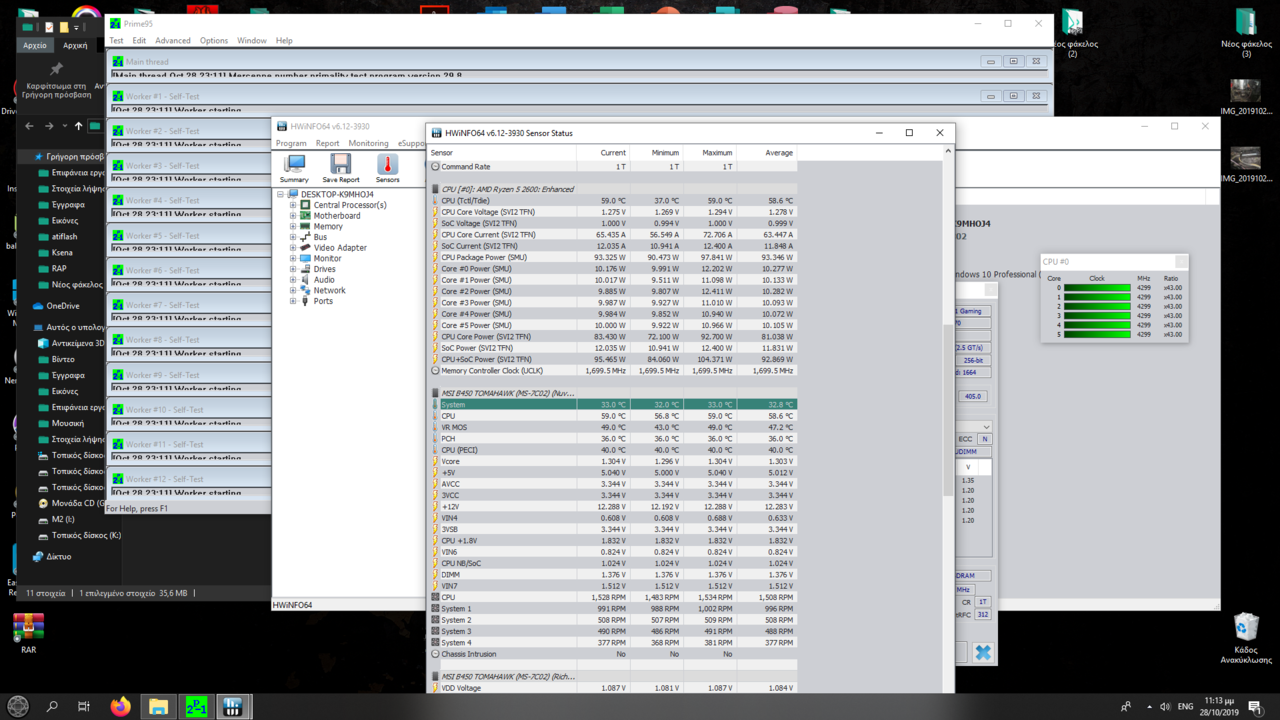Select the Memory module icon in the HWiNFO tree

pos(305,226)
